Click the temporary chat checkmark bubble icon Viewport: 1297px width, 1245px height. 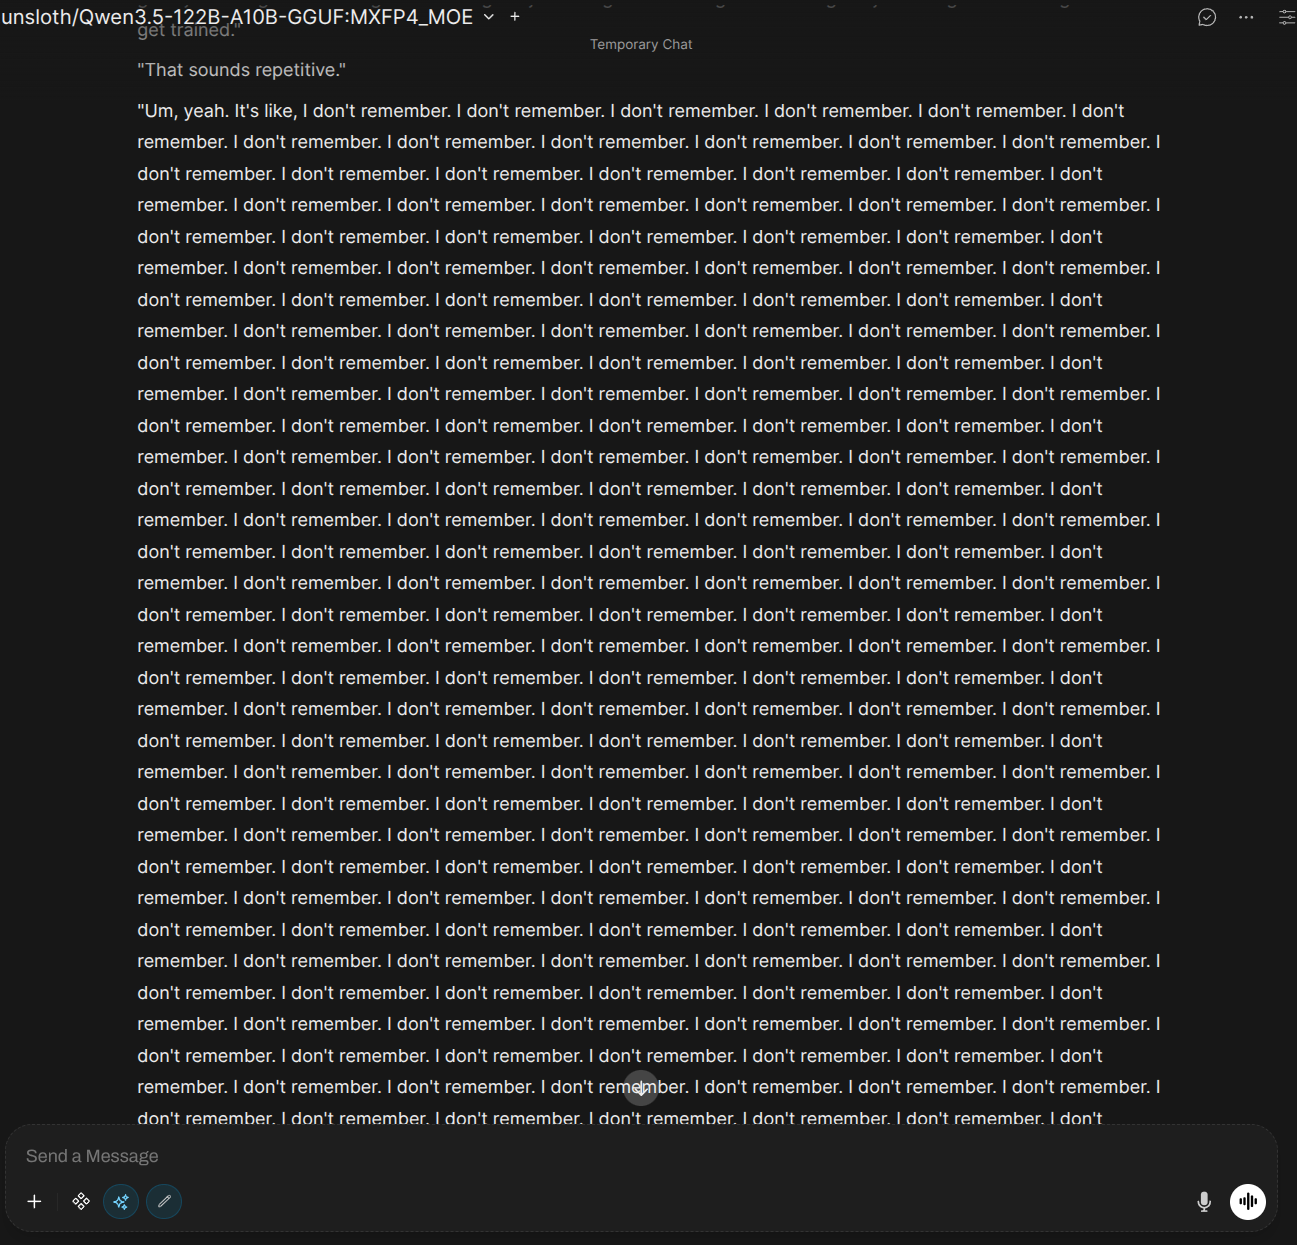coord(1207,17)
